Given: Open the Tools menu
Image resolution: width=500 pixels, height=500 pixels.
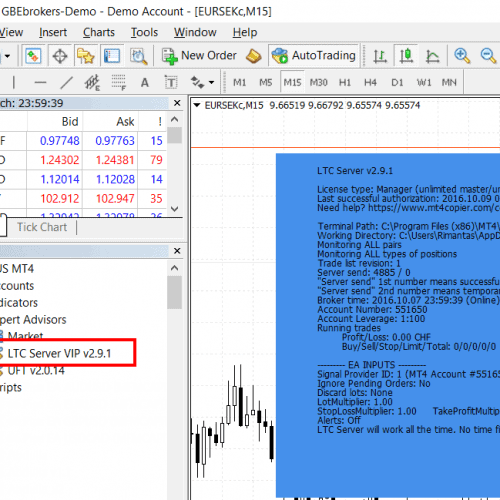Looking at the screenshot, I should [x=144, y=32].
